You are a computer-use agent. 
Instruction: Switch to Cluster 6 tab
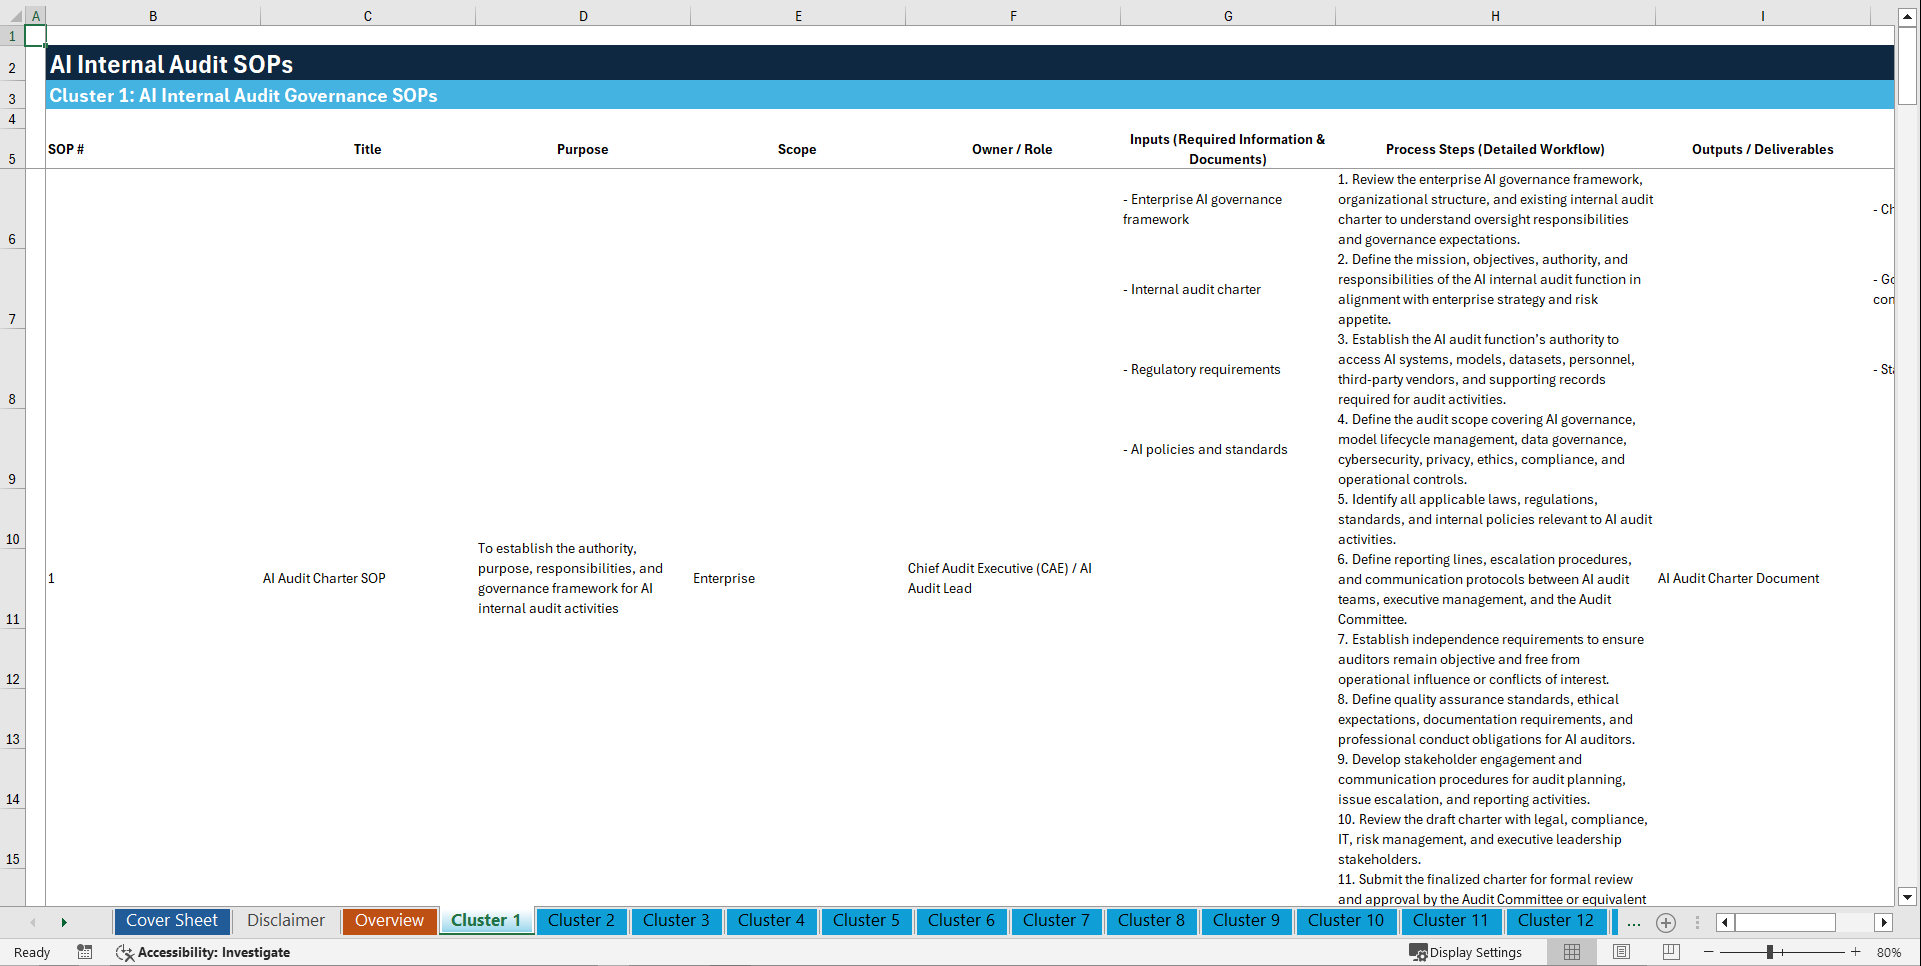tap(961, 921)
